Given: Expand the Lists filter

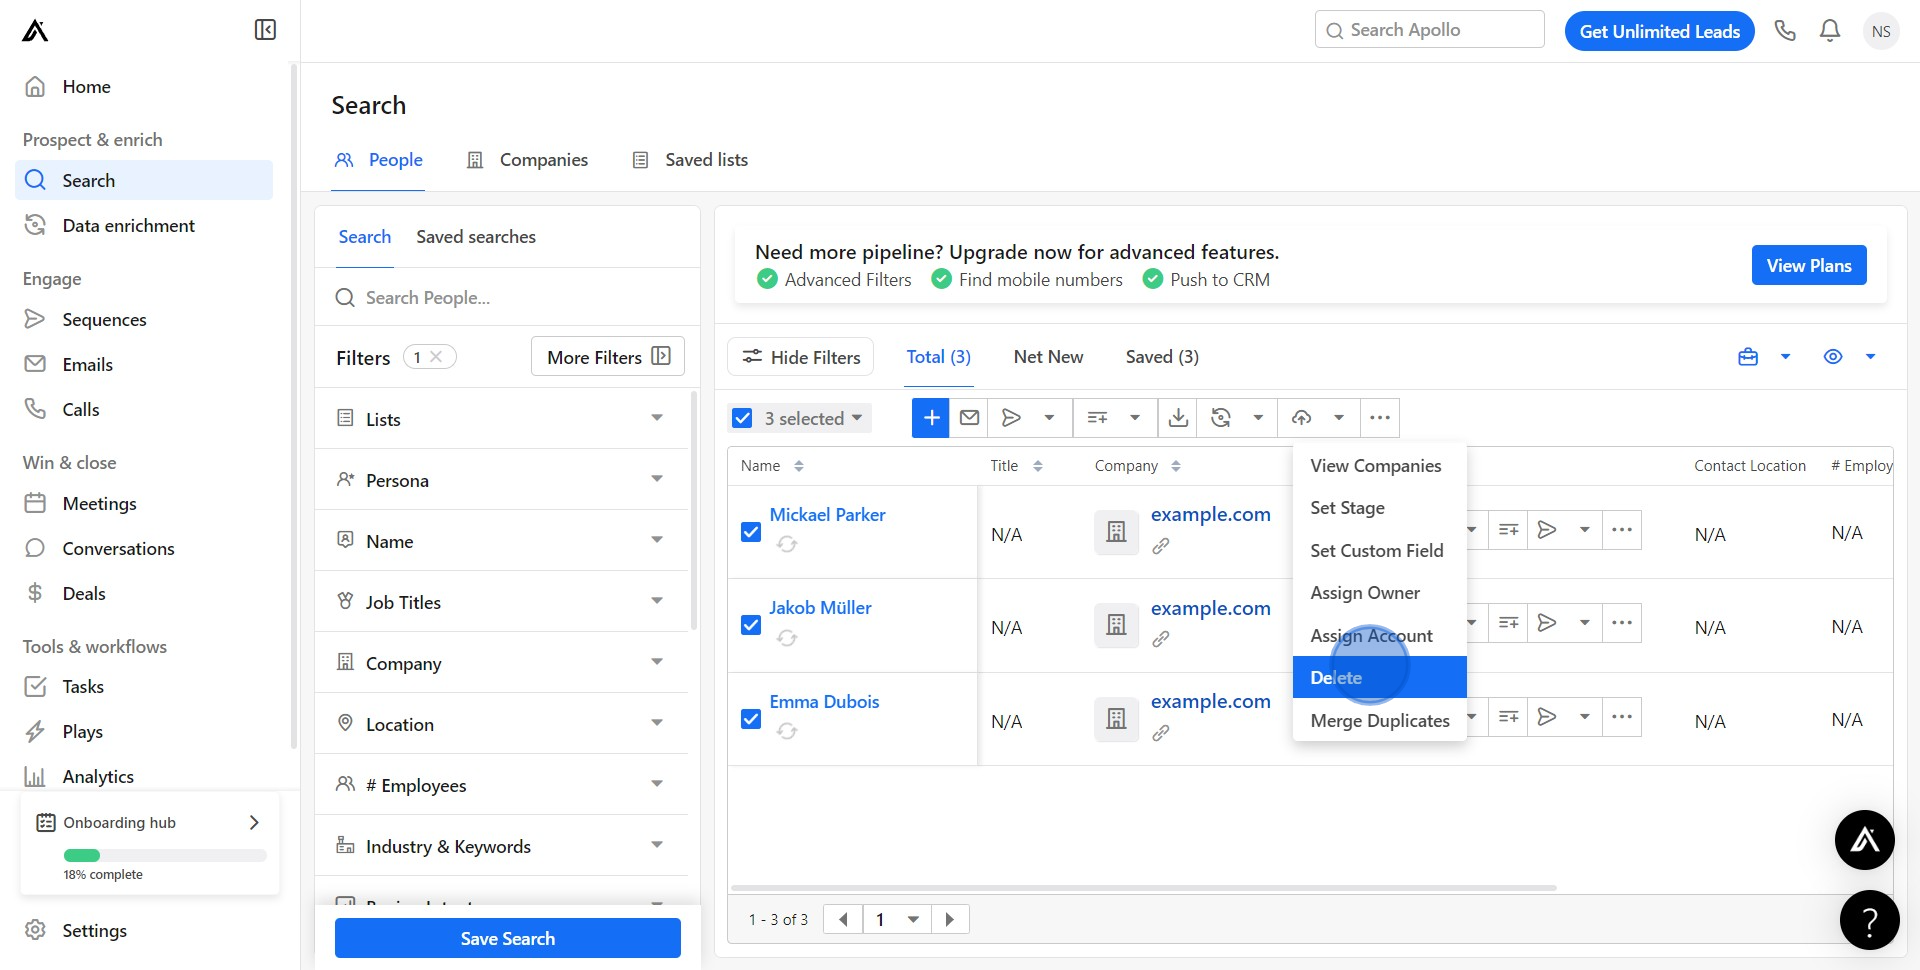Looking at the screenshot, I should [x=501, y=419].
